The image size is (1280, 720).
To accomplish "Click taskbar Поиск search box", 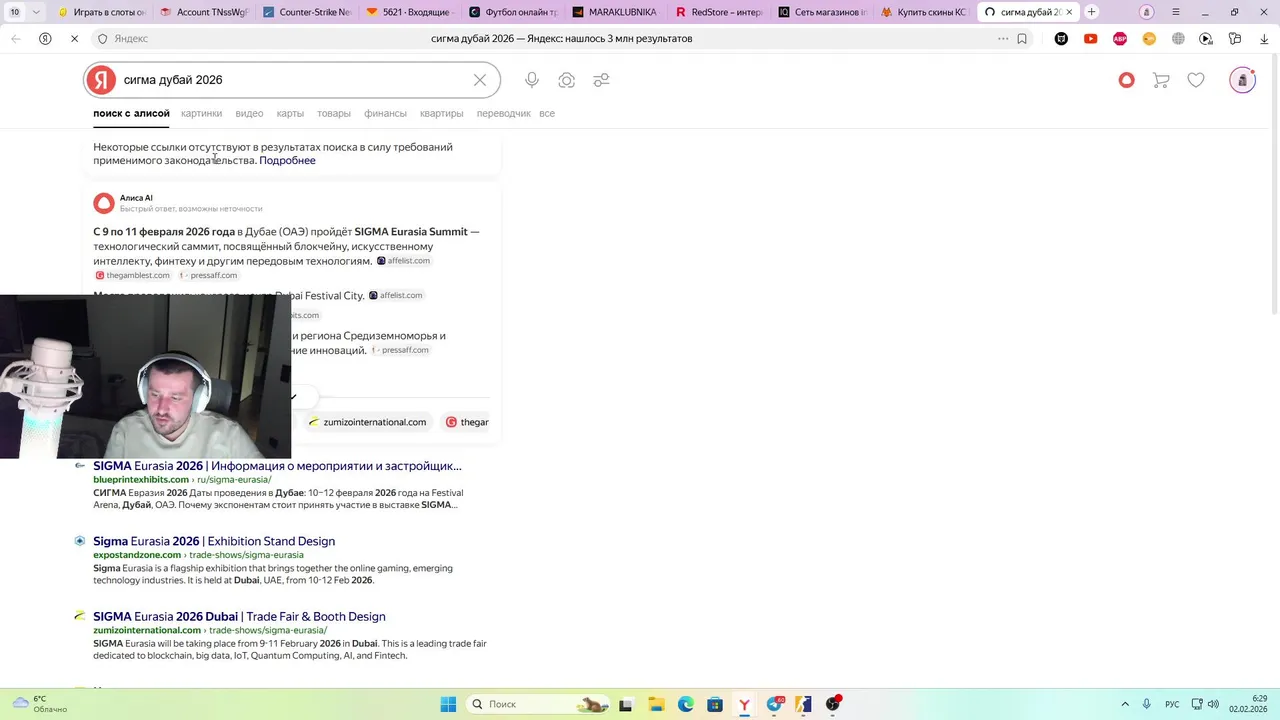I will 540,704.
